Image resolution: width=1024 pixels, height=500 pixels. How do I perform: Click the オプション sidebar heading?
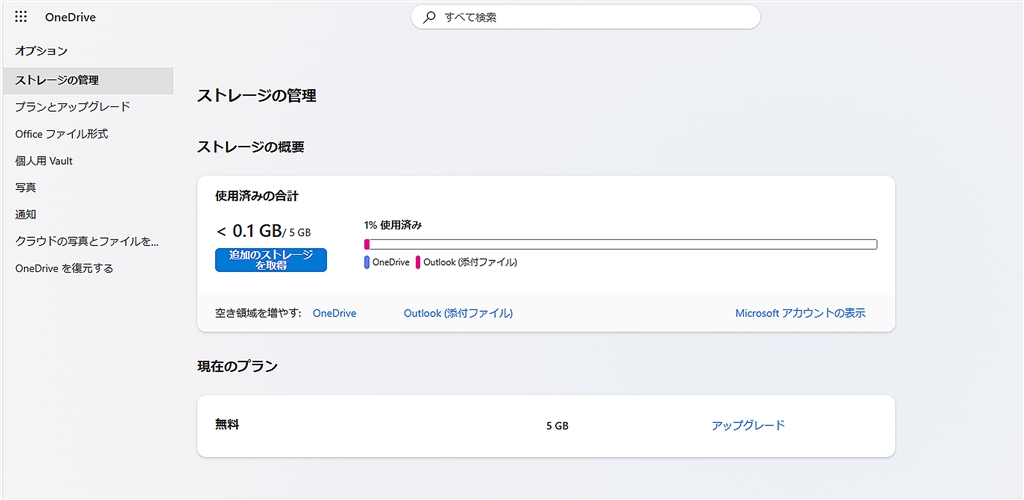click(41, 50)
